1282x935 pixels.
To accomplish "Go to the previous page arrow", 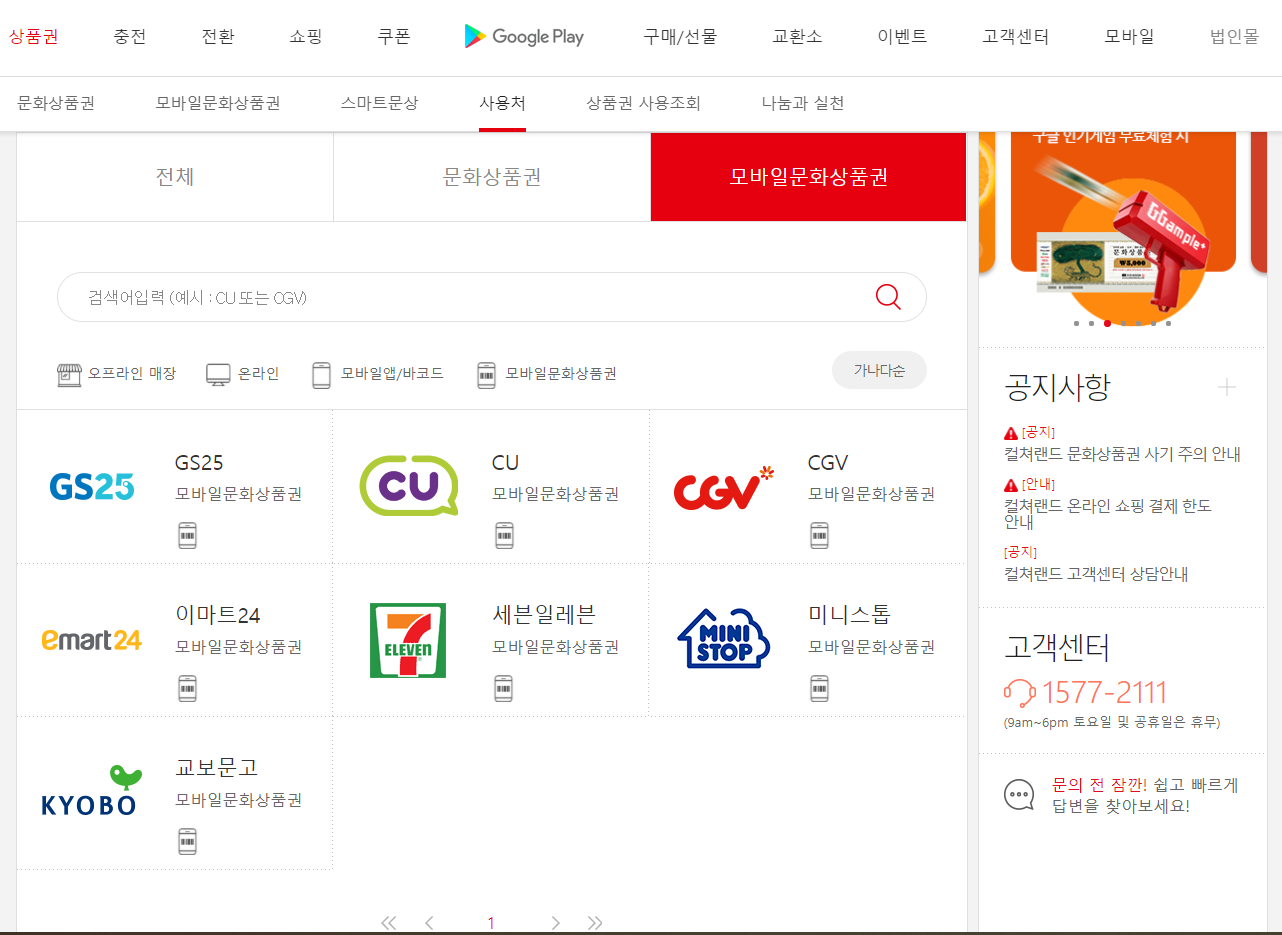I will [430, 923].
